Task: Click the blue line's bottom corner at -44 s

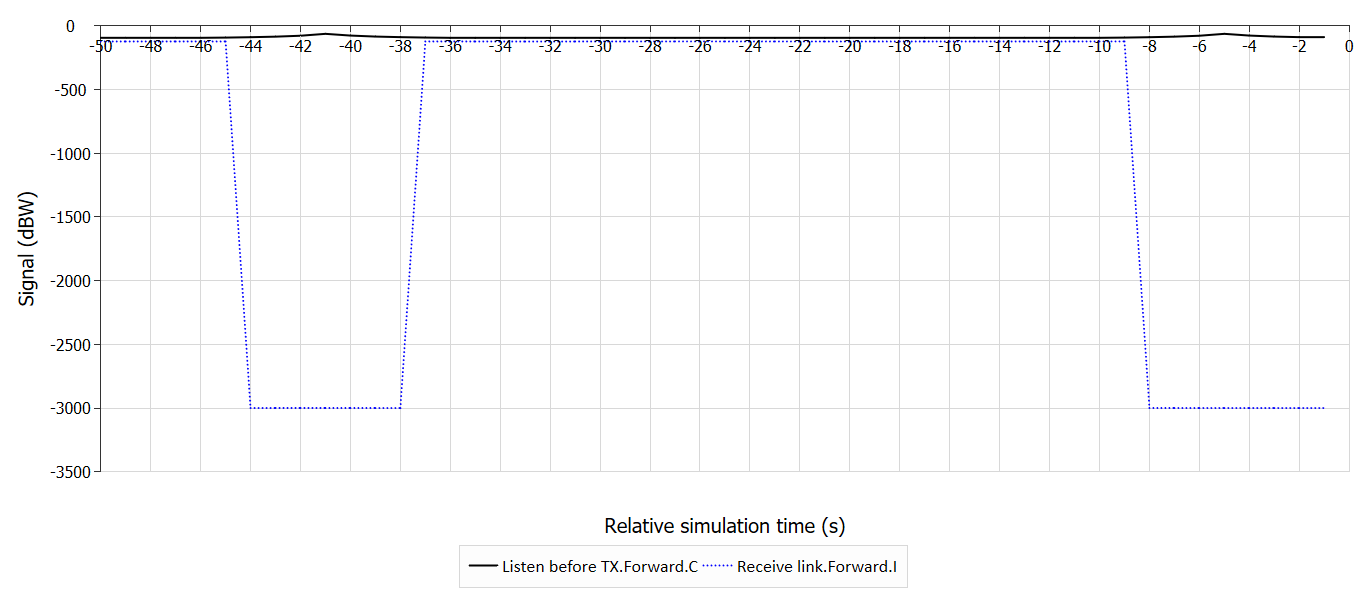Action: coord(251,408)
